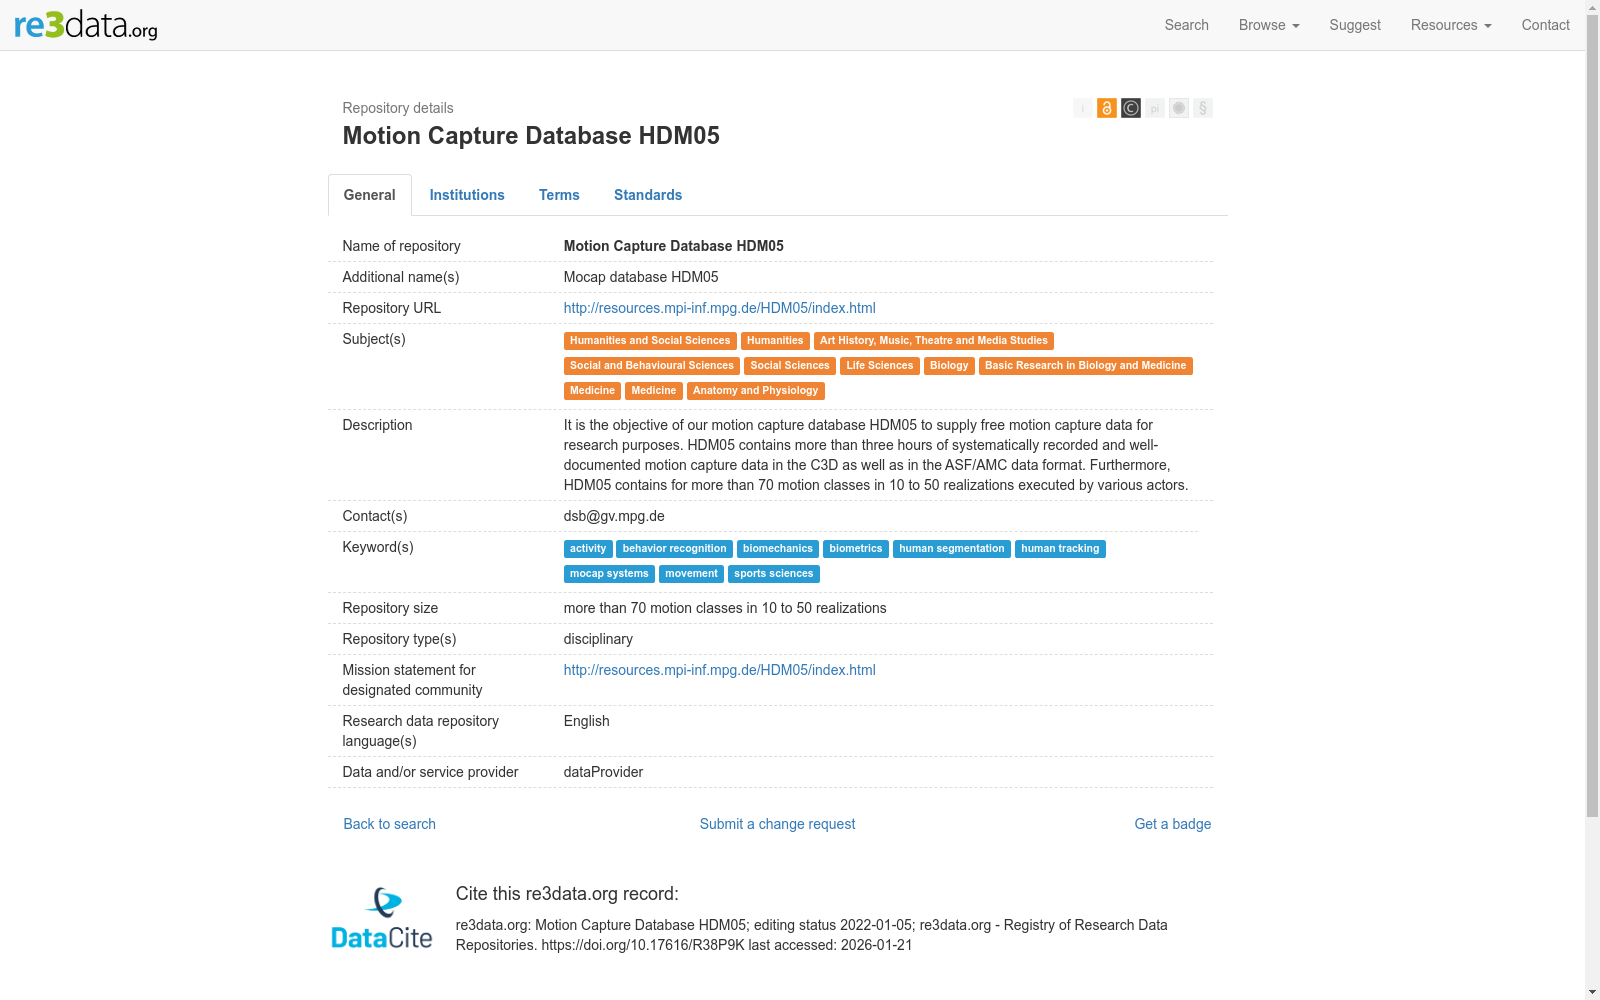Open the Repository URL link

[720, 308]
